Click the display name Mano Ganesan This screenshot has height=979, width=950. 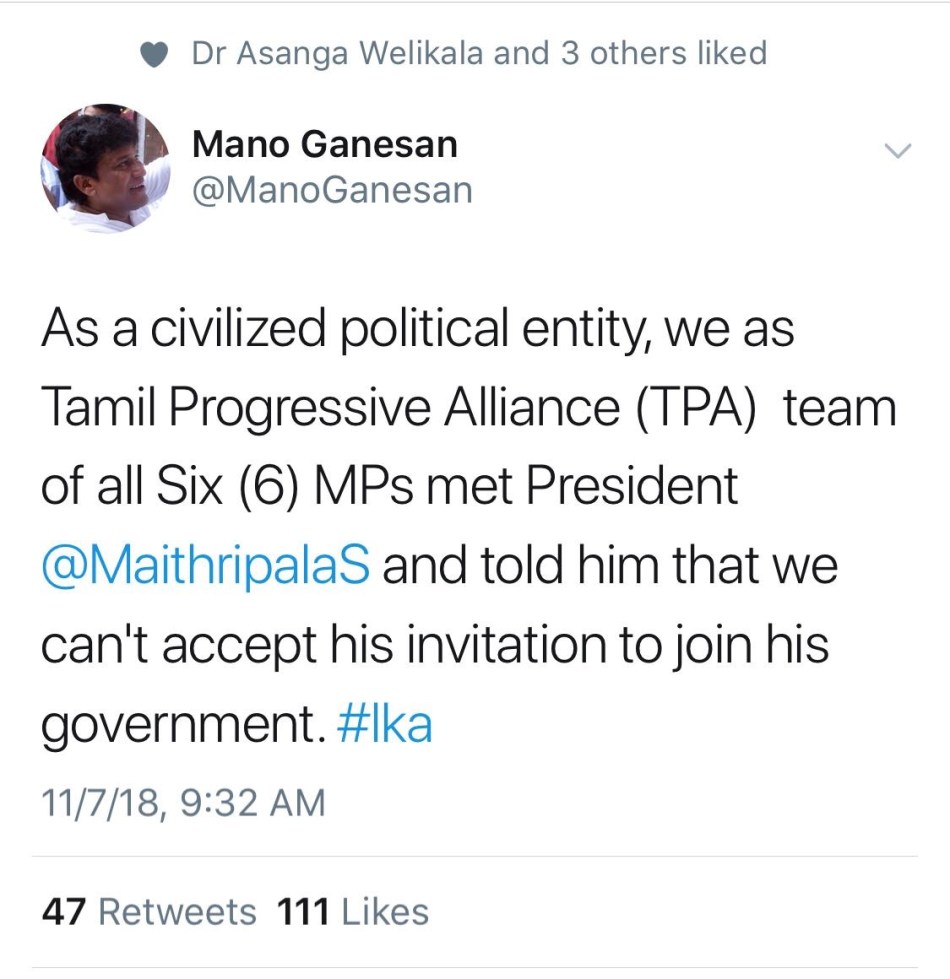pos(324,145)
